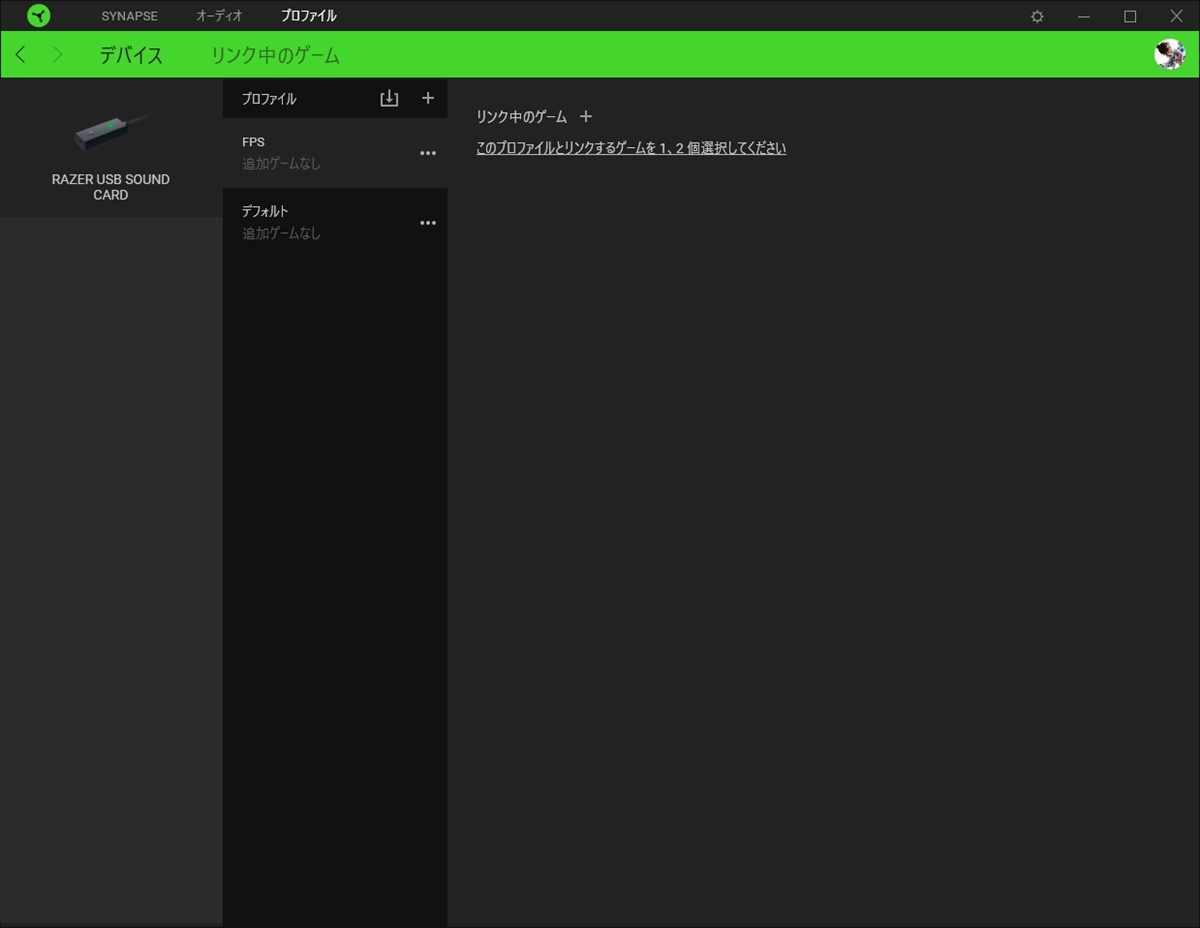1200x928 pixels.
Task: Click the プロファイル list header
Action: tap(269, 99)
